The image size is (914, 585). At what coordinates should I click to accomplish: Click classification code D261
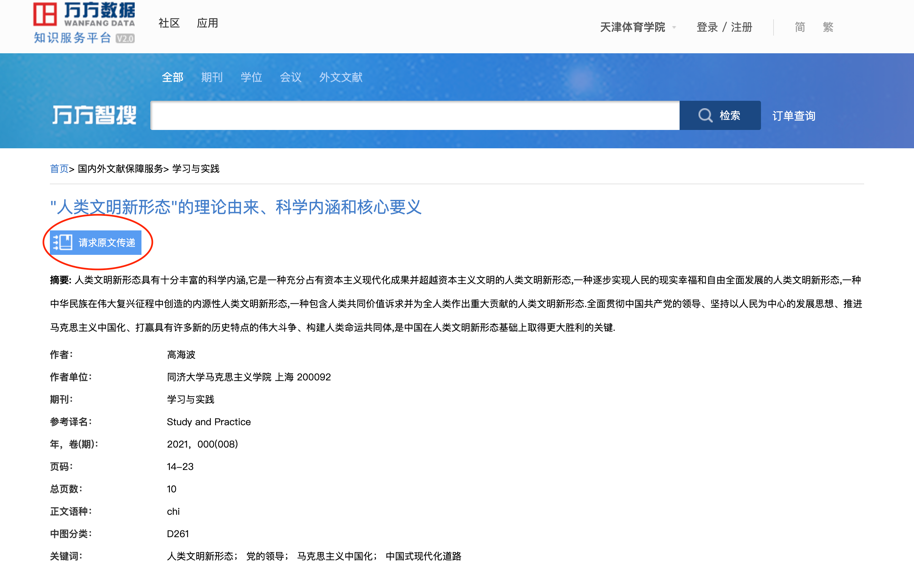coord(178,534)
